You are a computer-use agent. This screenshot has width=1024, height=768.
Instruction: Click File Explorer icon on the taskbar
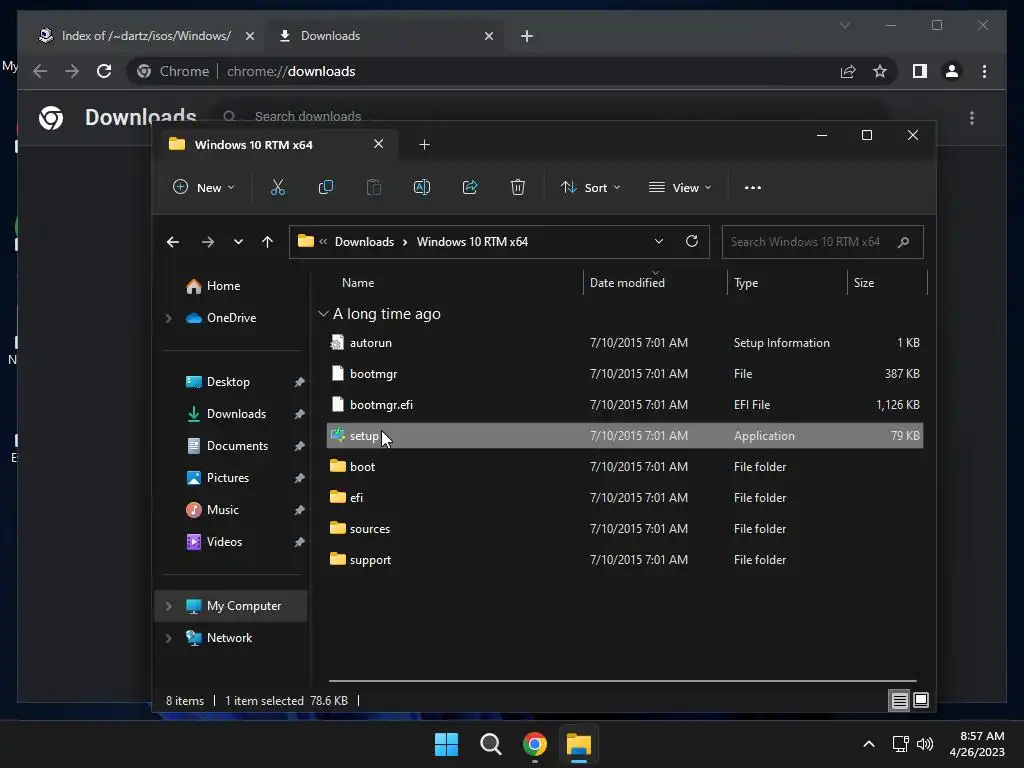(579, 744)
